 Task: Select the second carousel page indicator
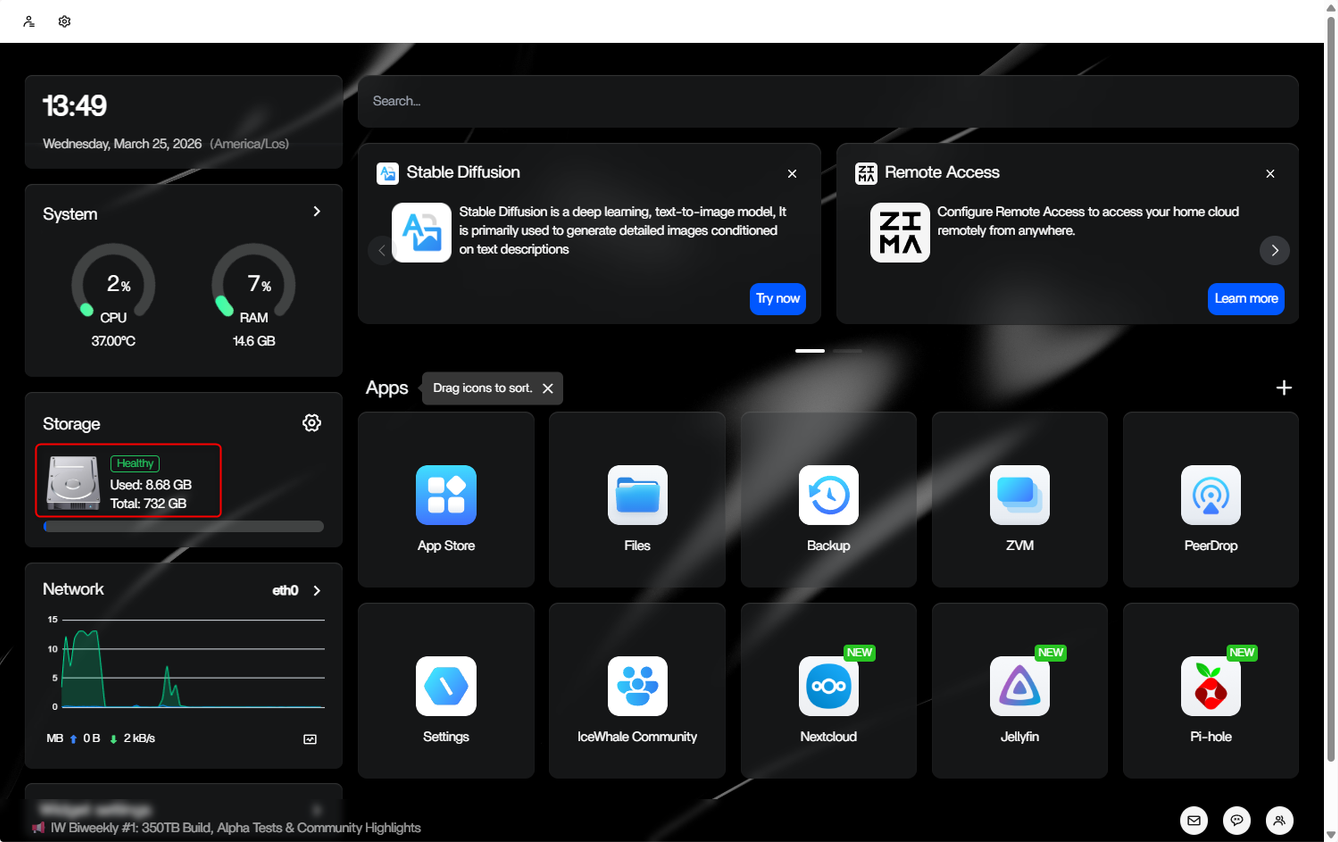coord(847,351)
